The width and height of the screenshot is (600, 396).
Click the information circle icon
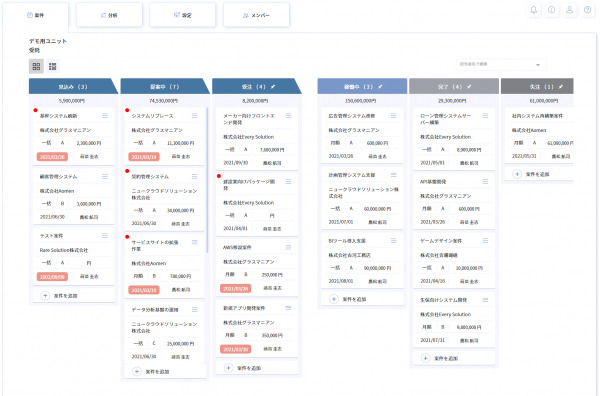(x=551, y=10)
